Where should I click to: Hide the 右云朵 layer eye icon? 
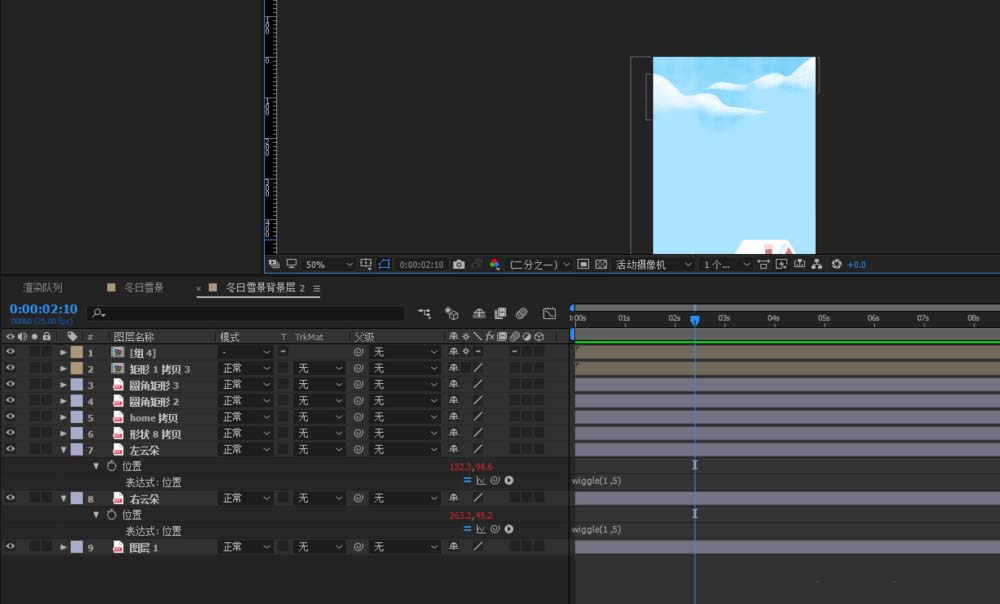10,497
